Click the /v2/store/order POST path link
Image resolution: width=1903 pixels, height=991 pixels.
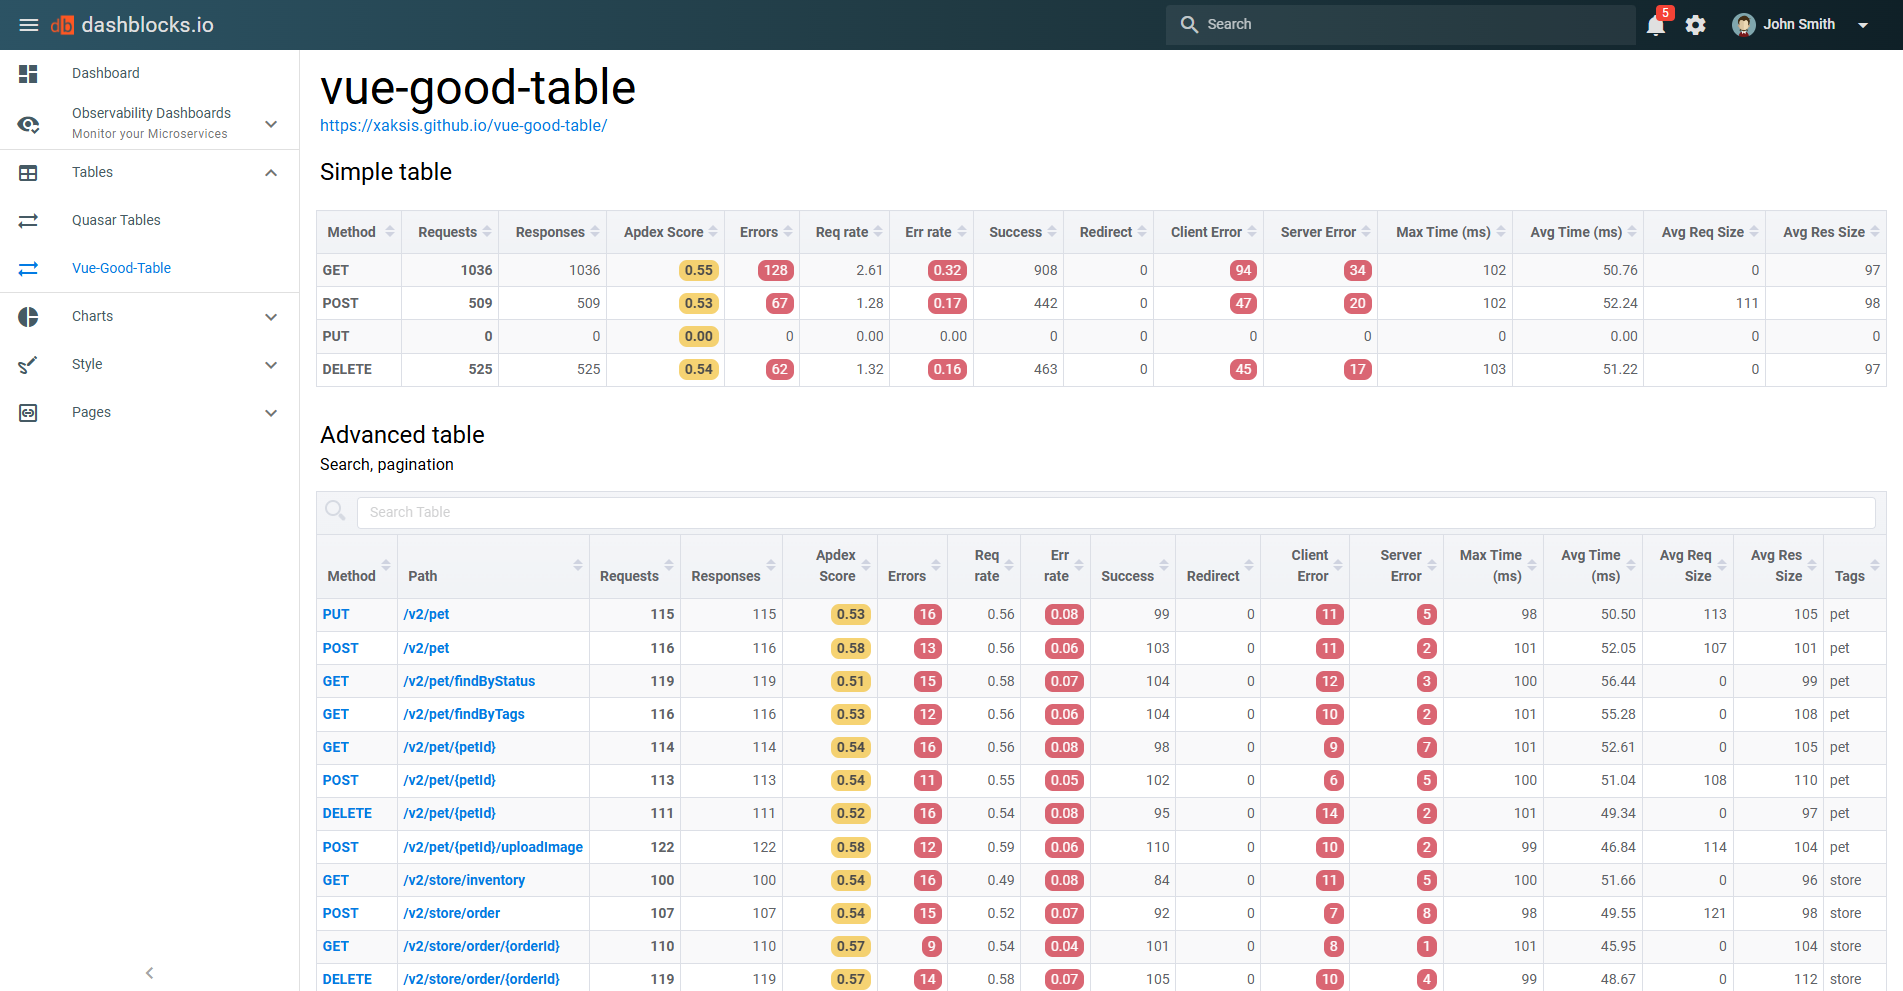point(452,914)
